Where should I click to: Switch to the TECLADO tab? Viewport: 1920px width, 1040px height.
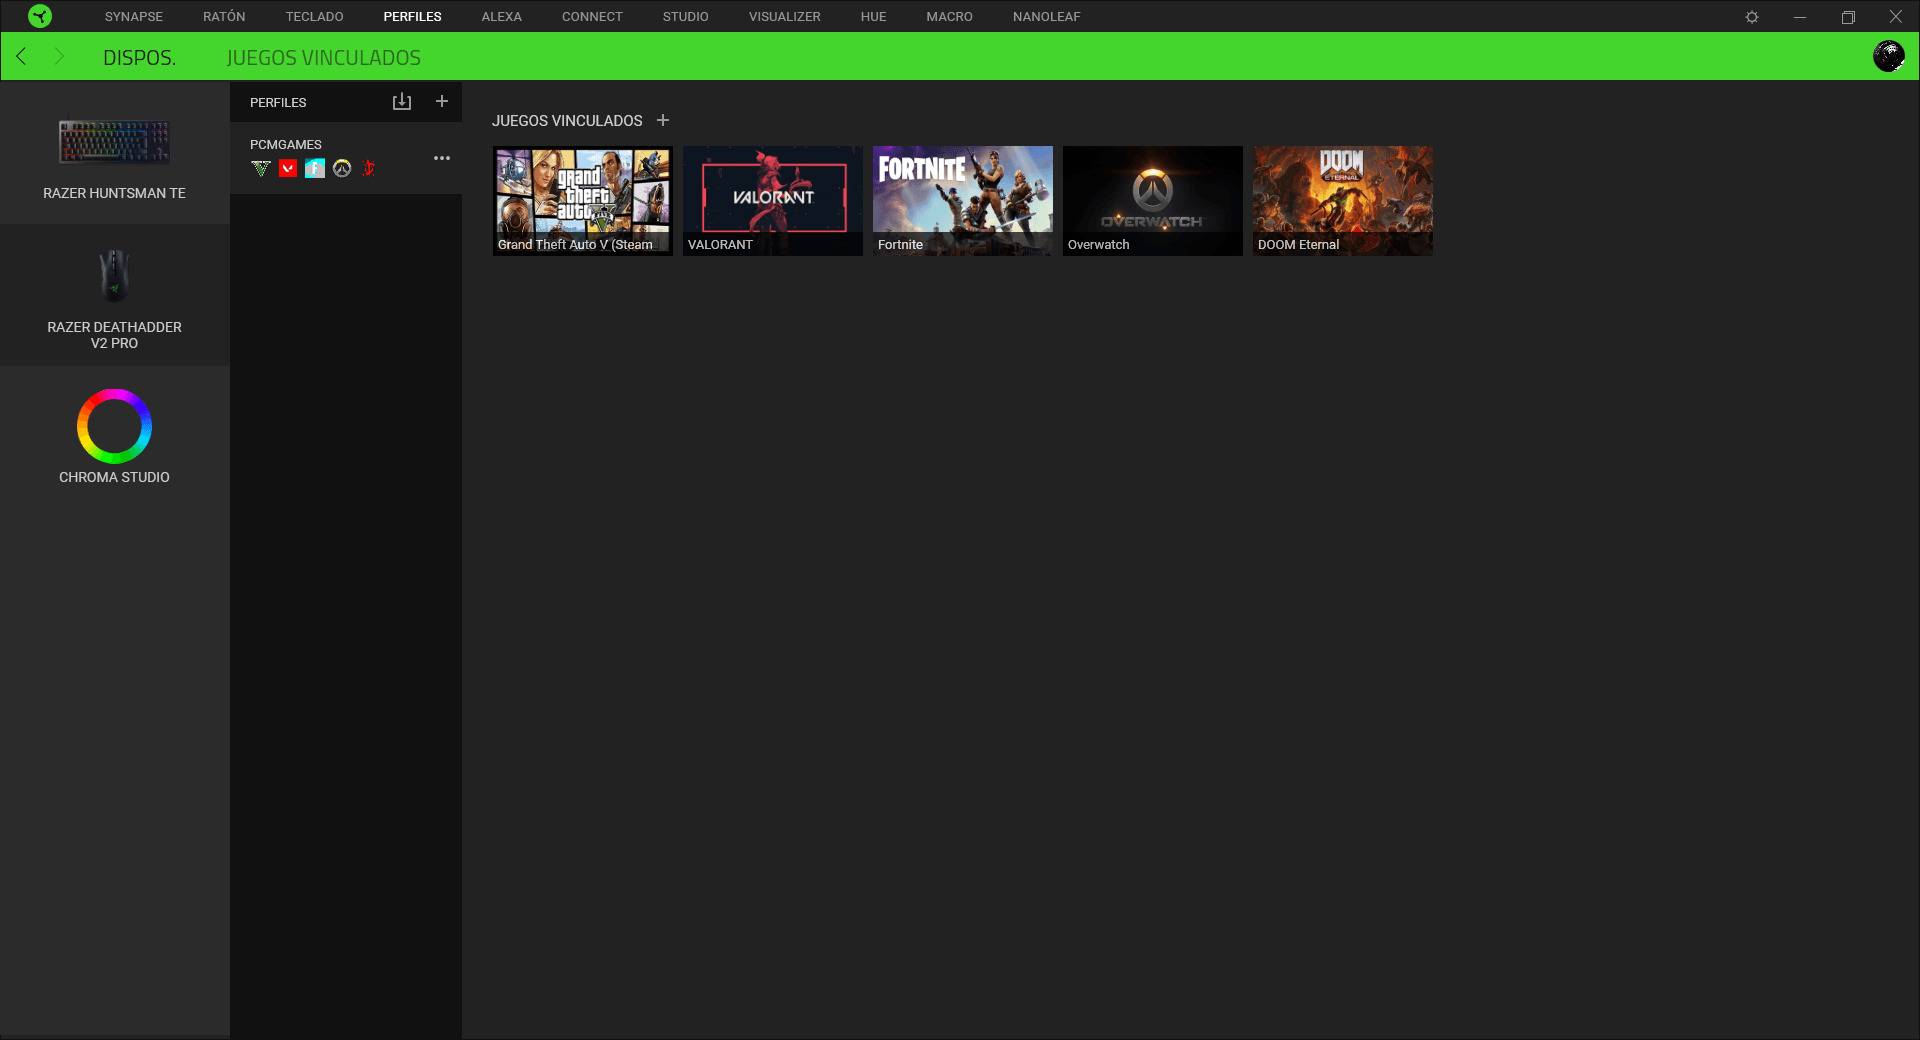pos(314,17)
